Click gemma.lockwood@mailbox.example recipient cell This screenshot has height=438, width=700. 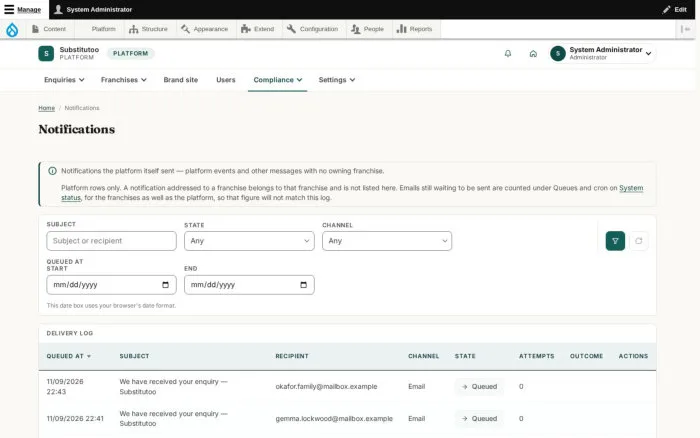(334, 419)
